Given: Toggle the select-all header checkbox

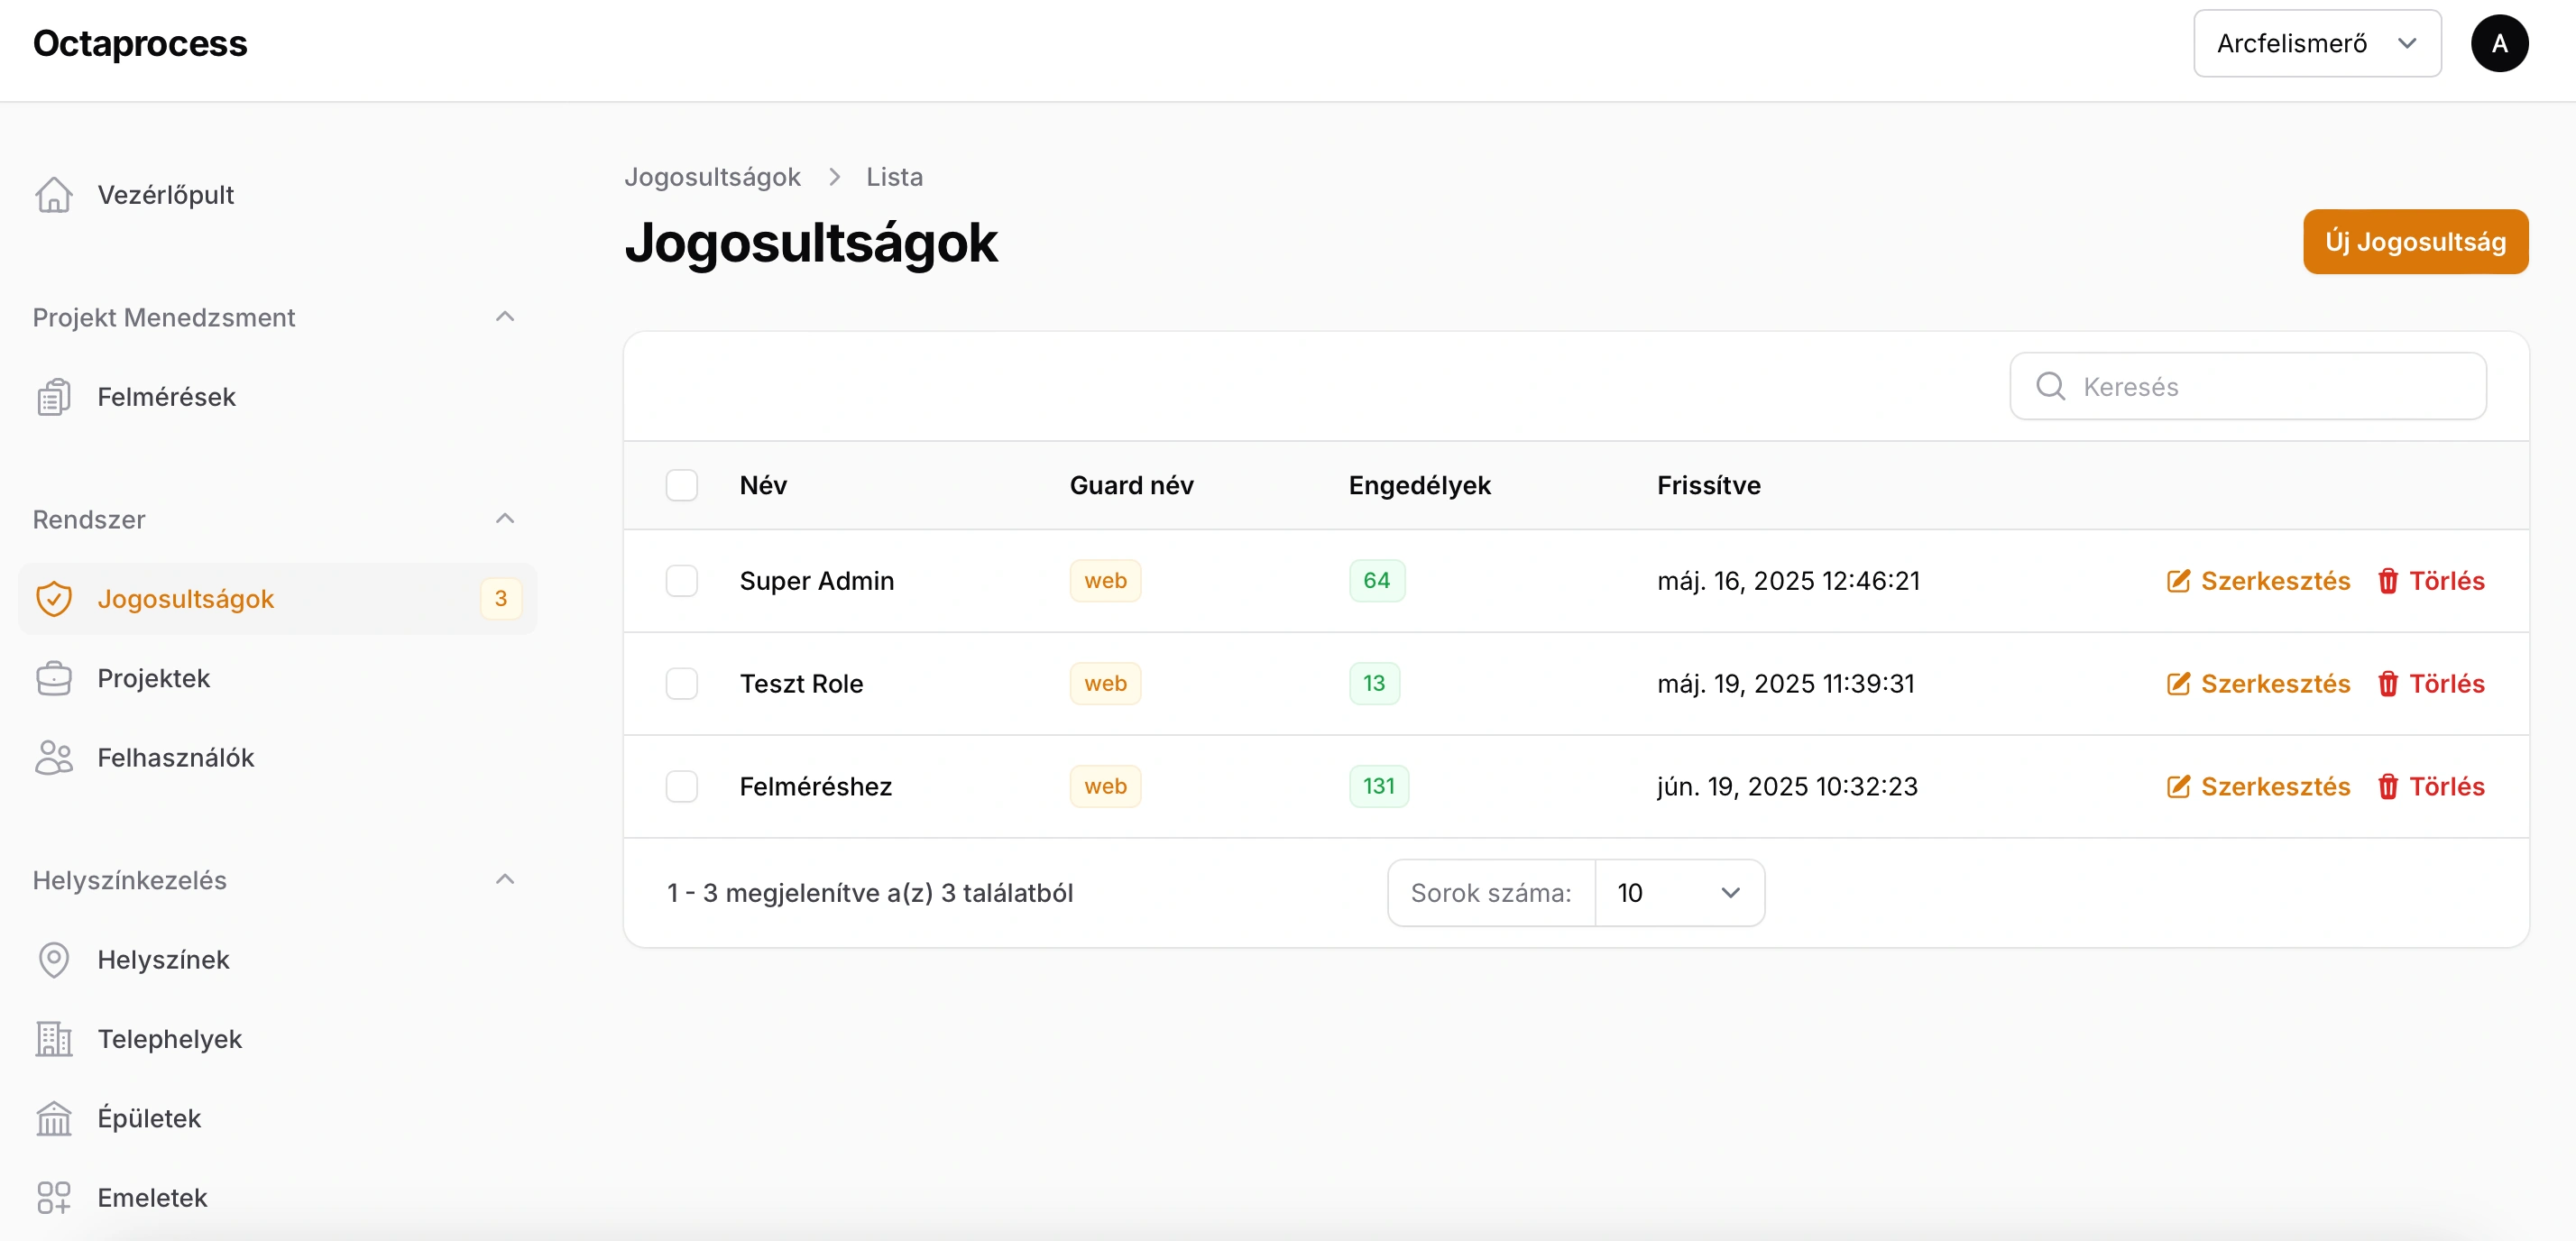Looking at the screenshot, I should pyautogui.click(x=682, y=486).
